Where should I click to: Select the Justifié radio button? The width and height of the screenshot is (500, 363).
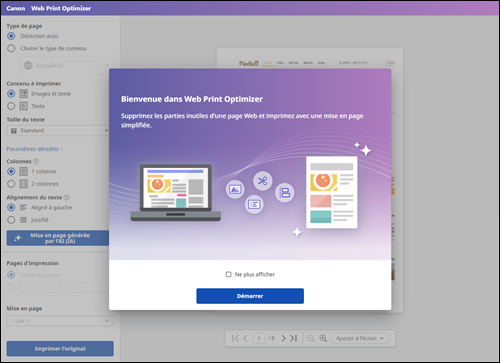pyautogui.click(x=11, y=220)
